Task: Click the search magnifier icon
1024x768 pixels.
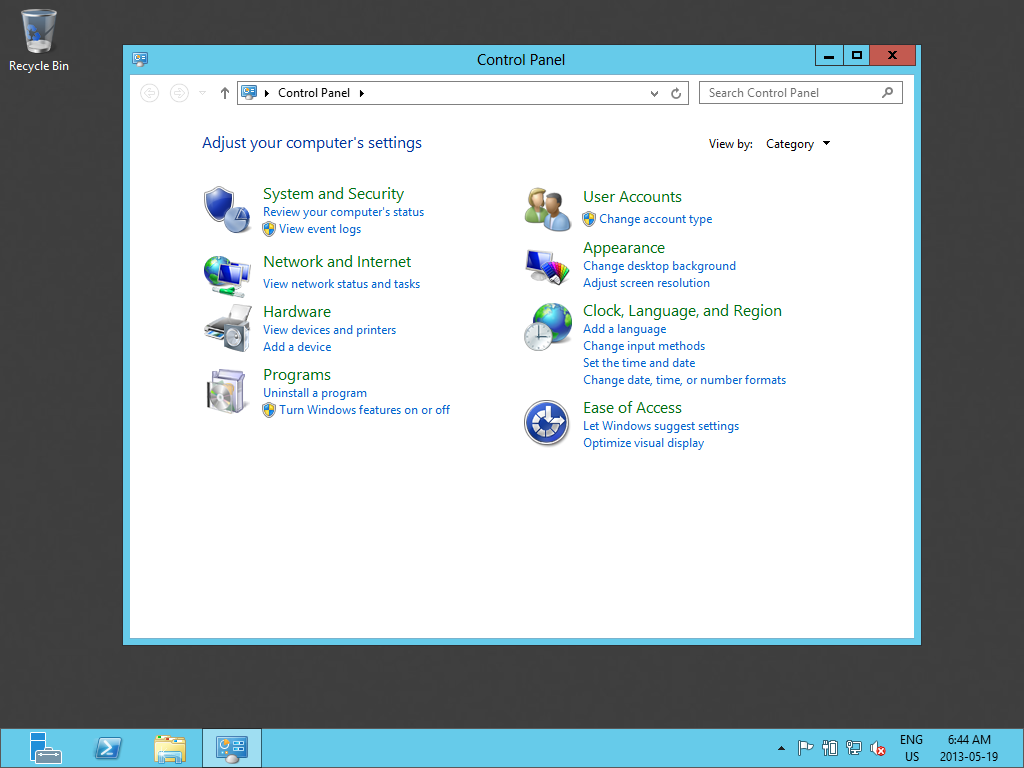Action: pyautogui.click(x=887, y=93)
